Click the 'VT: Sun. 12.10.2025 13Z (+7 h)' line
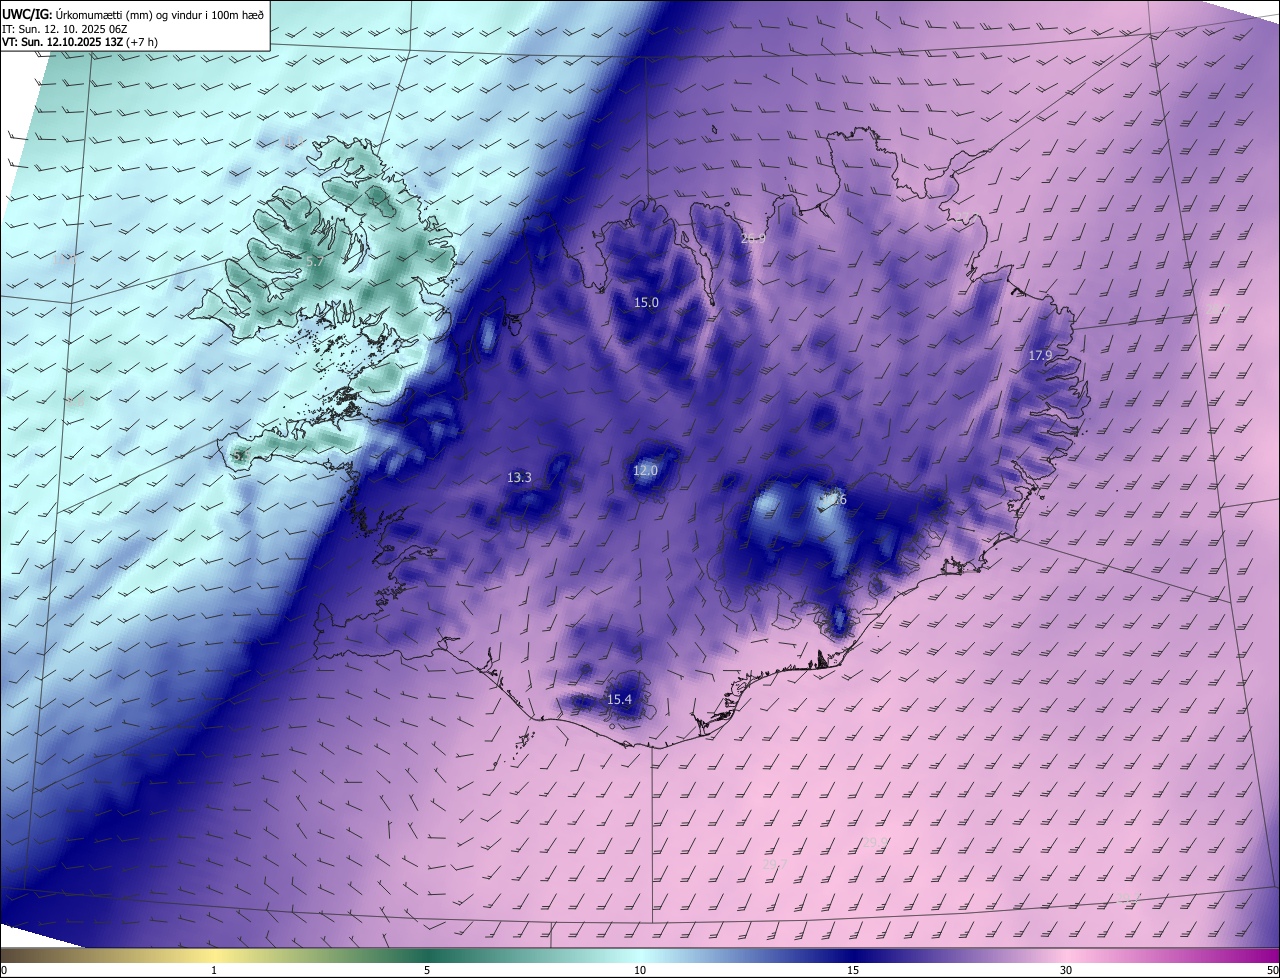 coord(80,42)
